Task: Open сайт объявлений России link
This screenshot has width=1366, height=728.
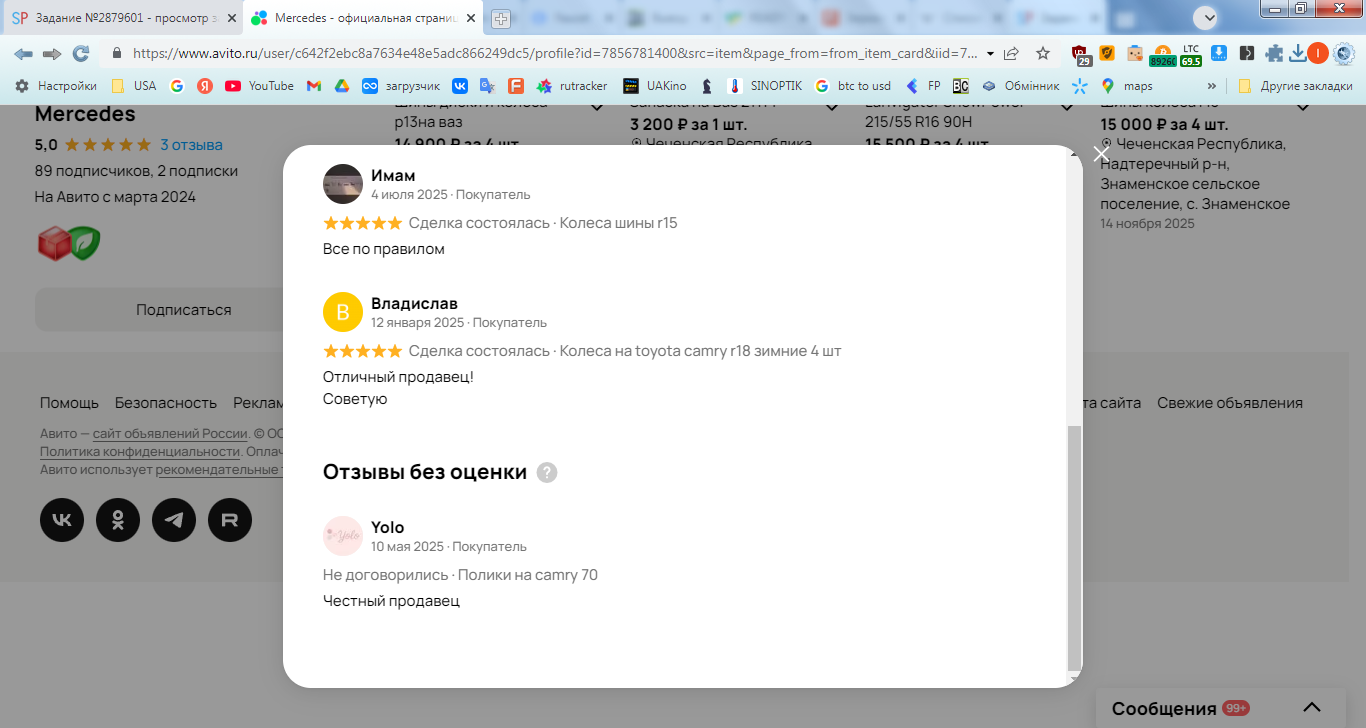Action: [170, 434]
